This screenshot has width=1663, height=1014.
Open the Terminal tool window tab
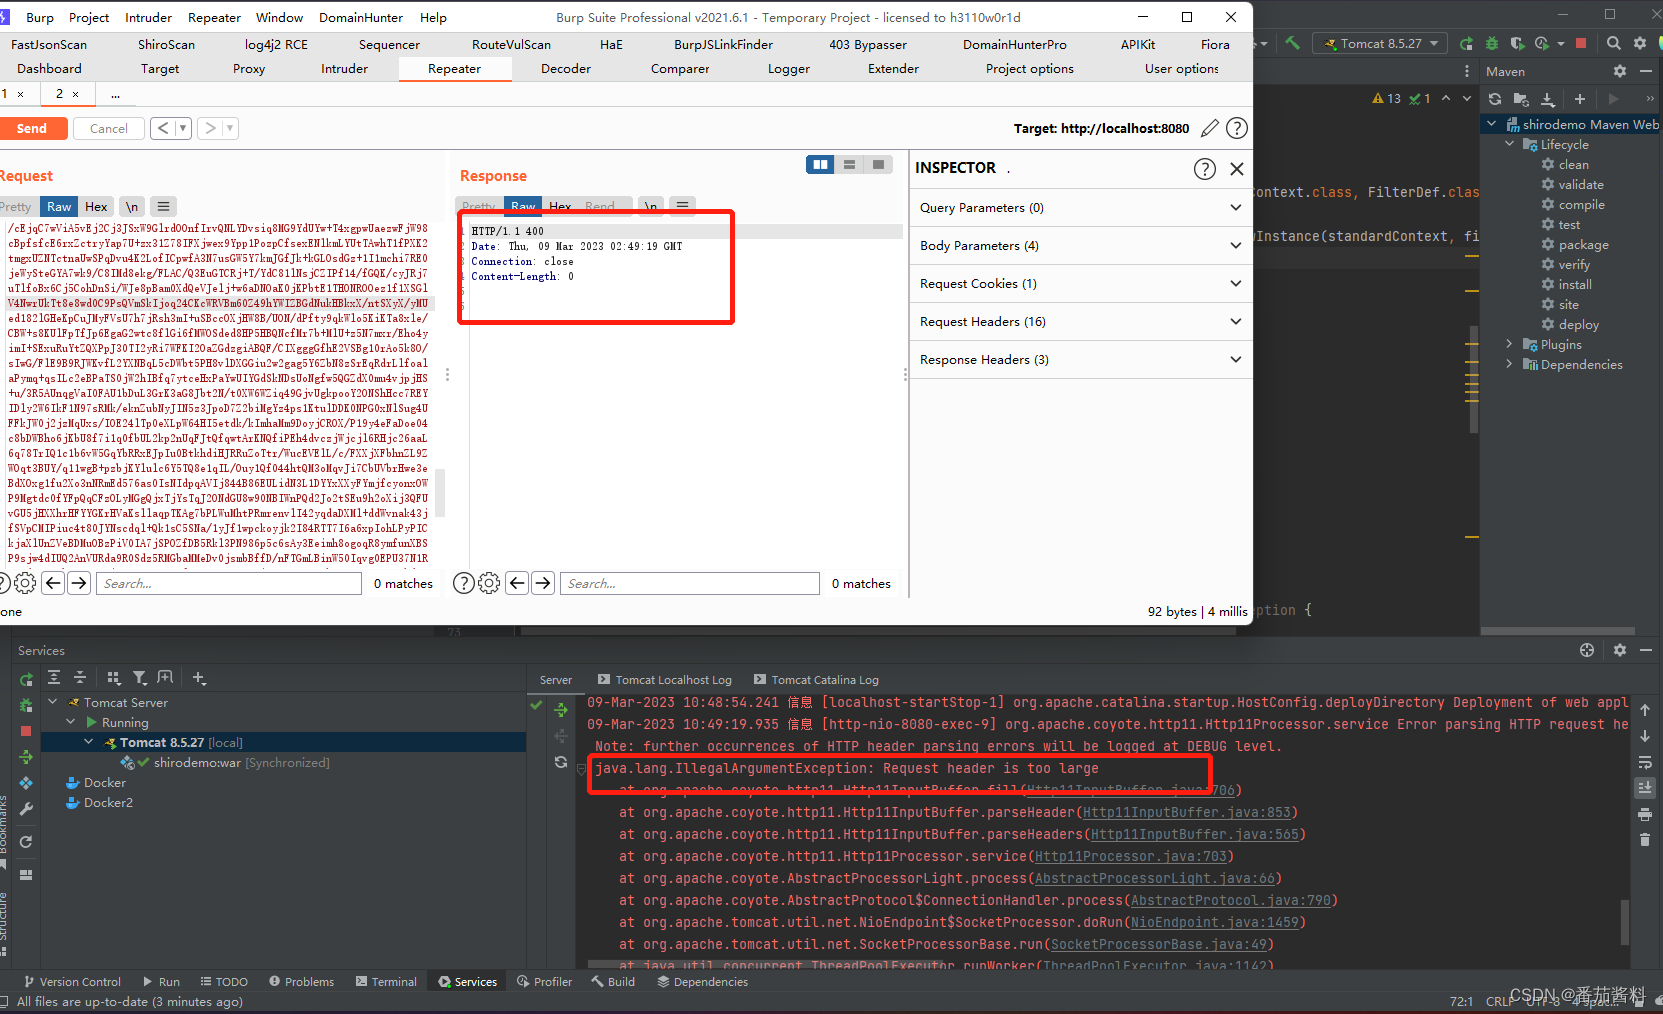[386, 982]
